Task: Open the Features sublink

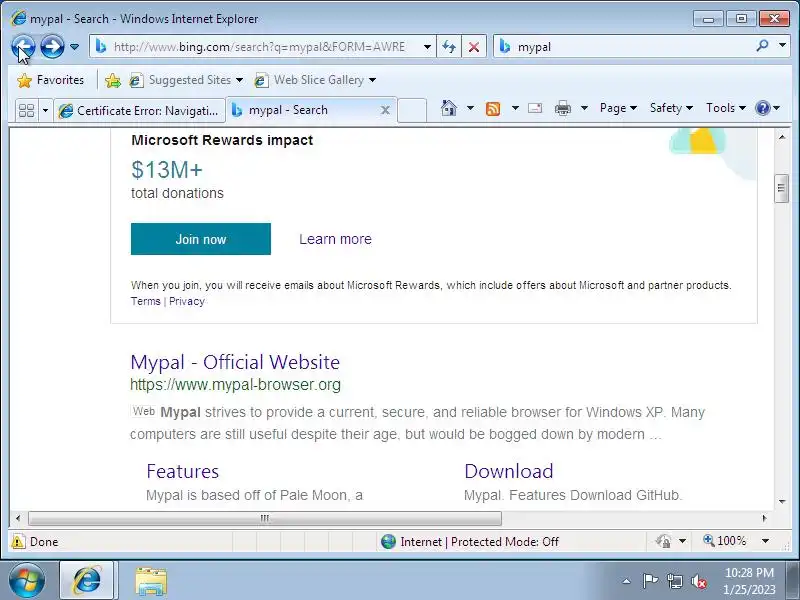Action: (182, 471)
